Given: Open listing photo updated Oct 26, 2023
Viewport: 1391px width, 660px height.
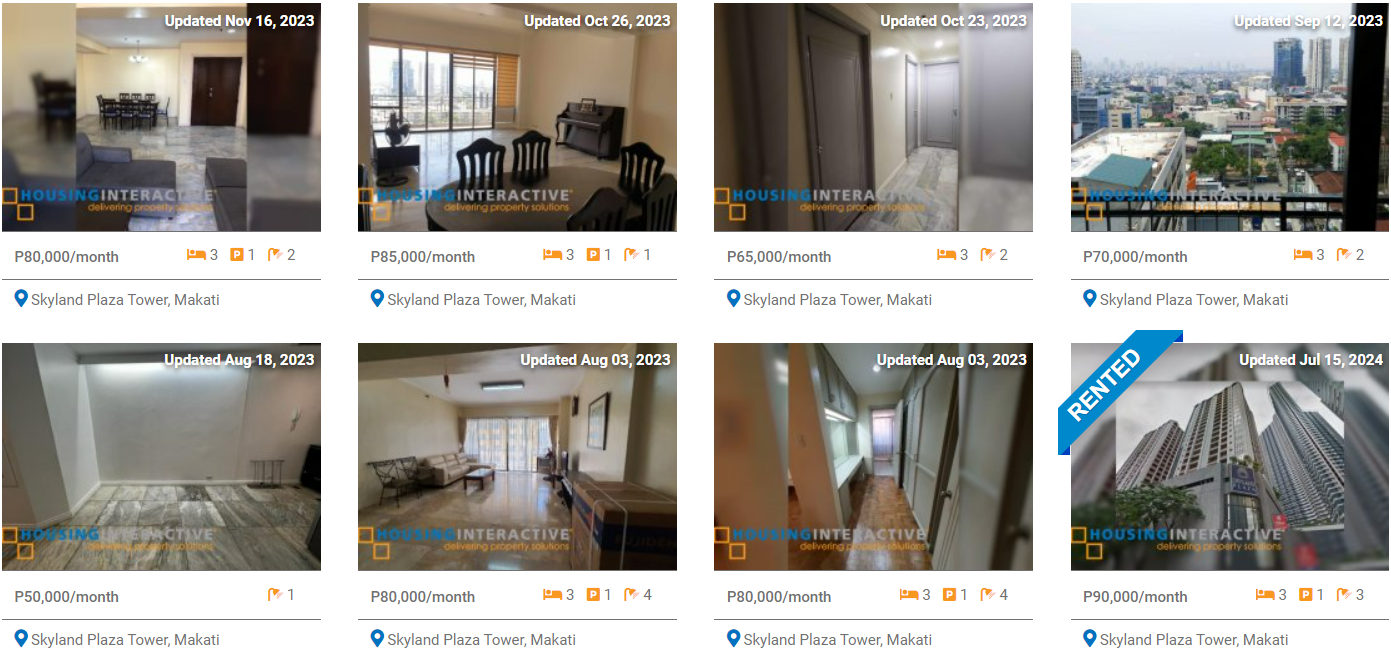Looking at the screenshot, I should (517, 117).
